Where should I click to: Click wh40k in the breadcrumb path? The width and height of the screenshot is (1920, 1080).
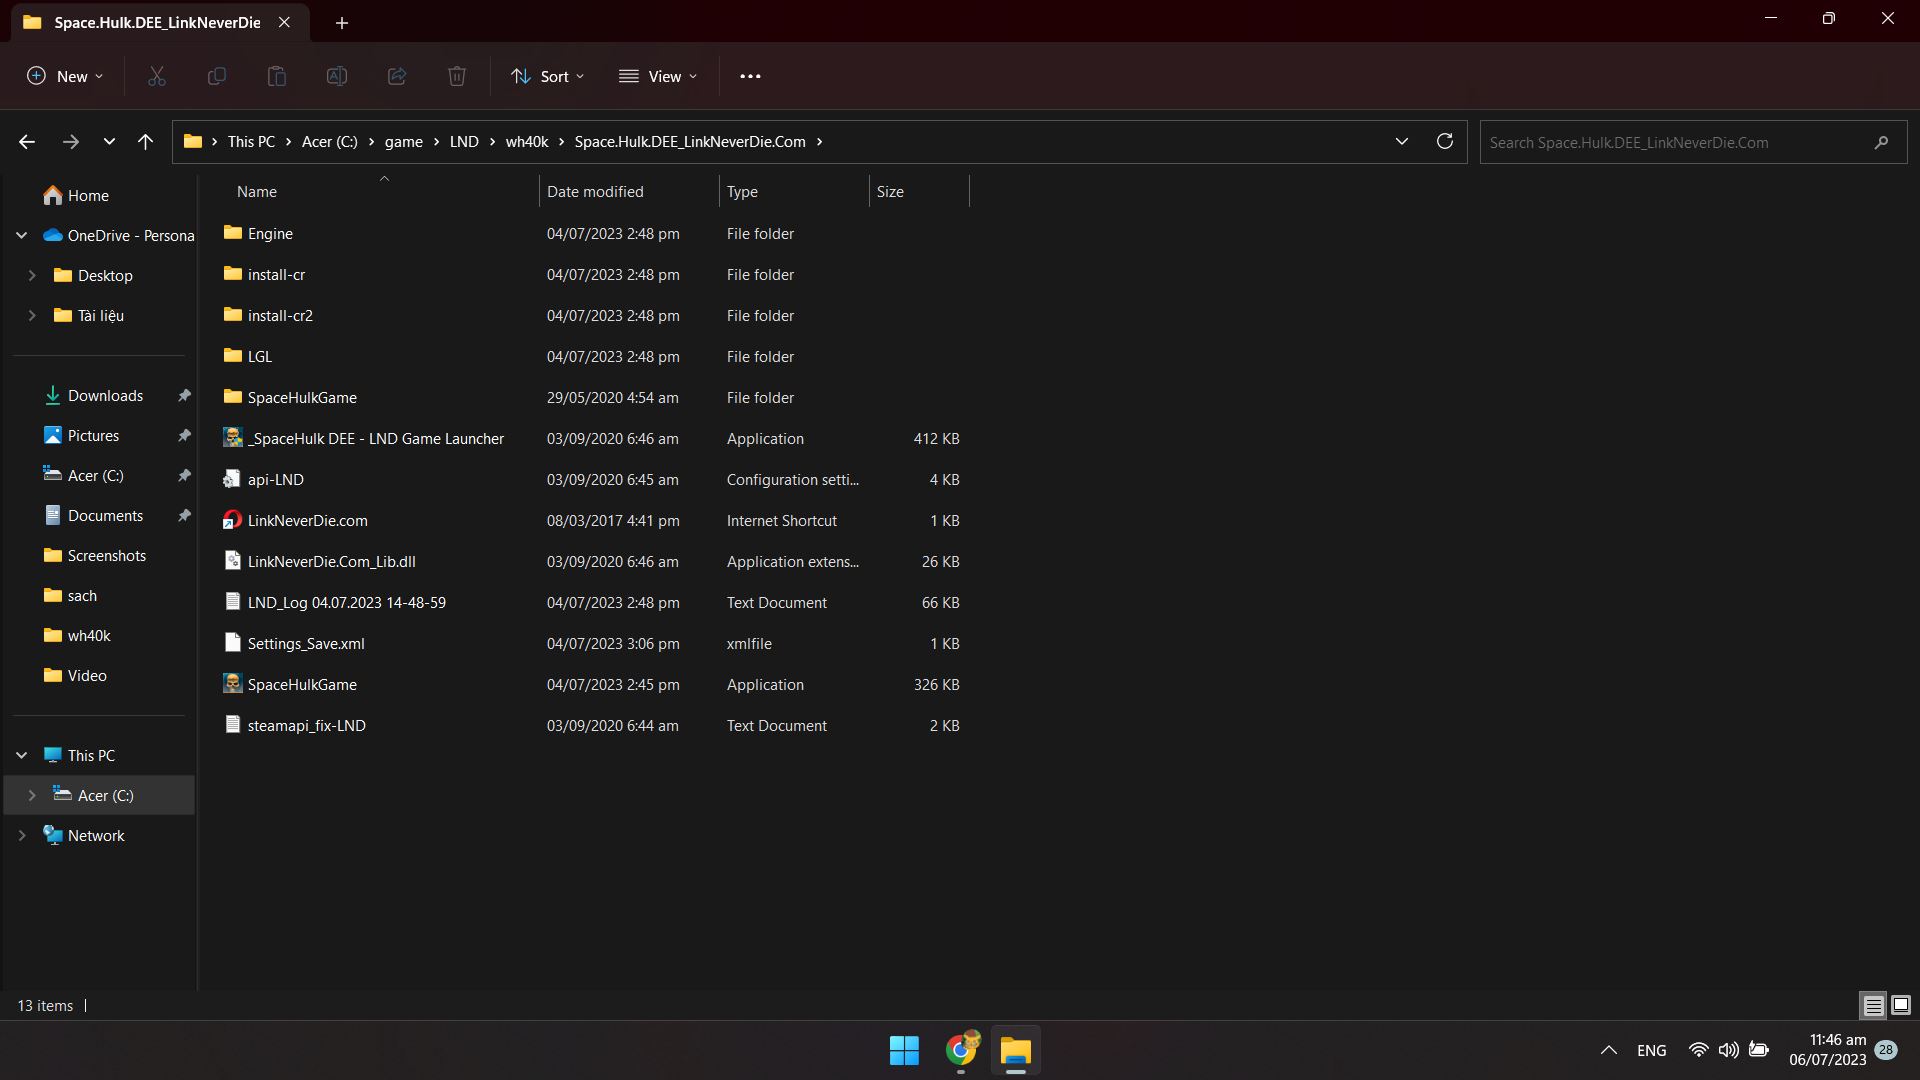click(x=526, y=142)
